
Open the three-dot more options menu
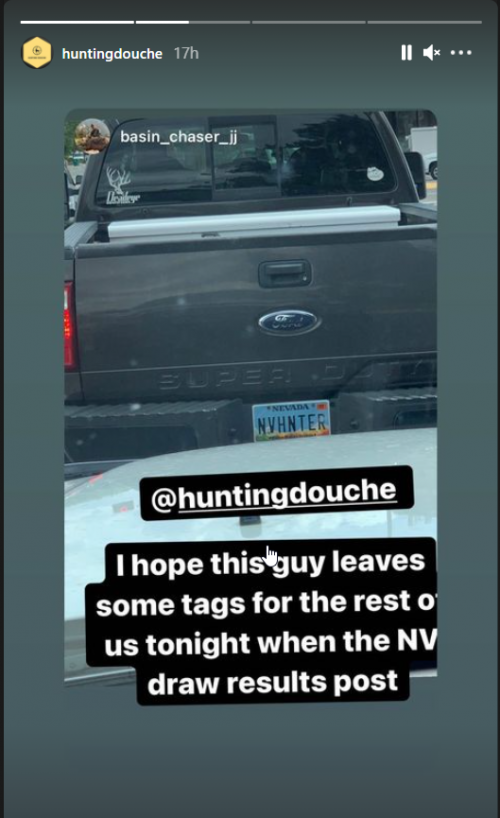461,53
